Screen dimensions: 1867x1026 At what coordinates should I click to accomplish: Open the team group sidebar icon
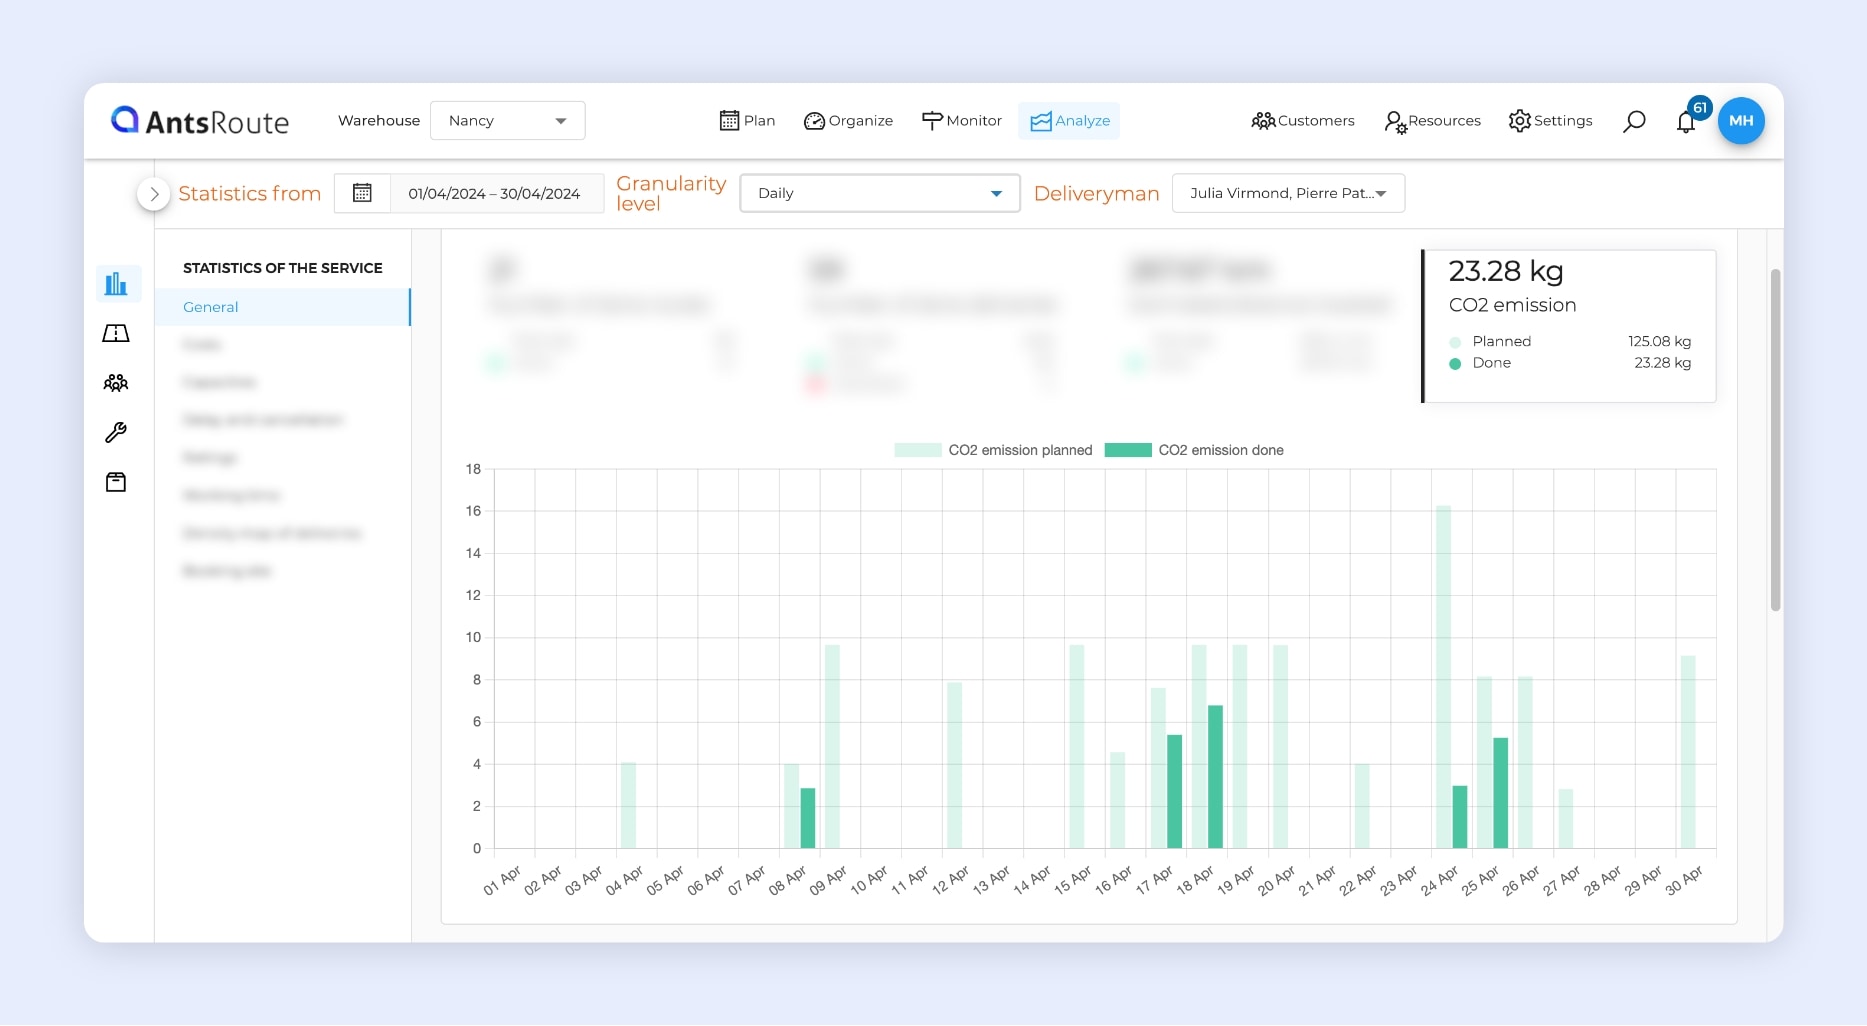coord(116,383)
